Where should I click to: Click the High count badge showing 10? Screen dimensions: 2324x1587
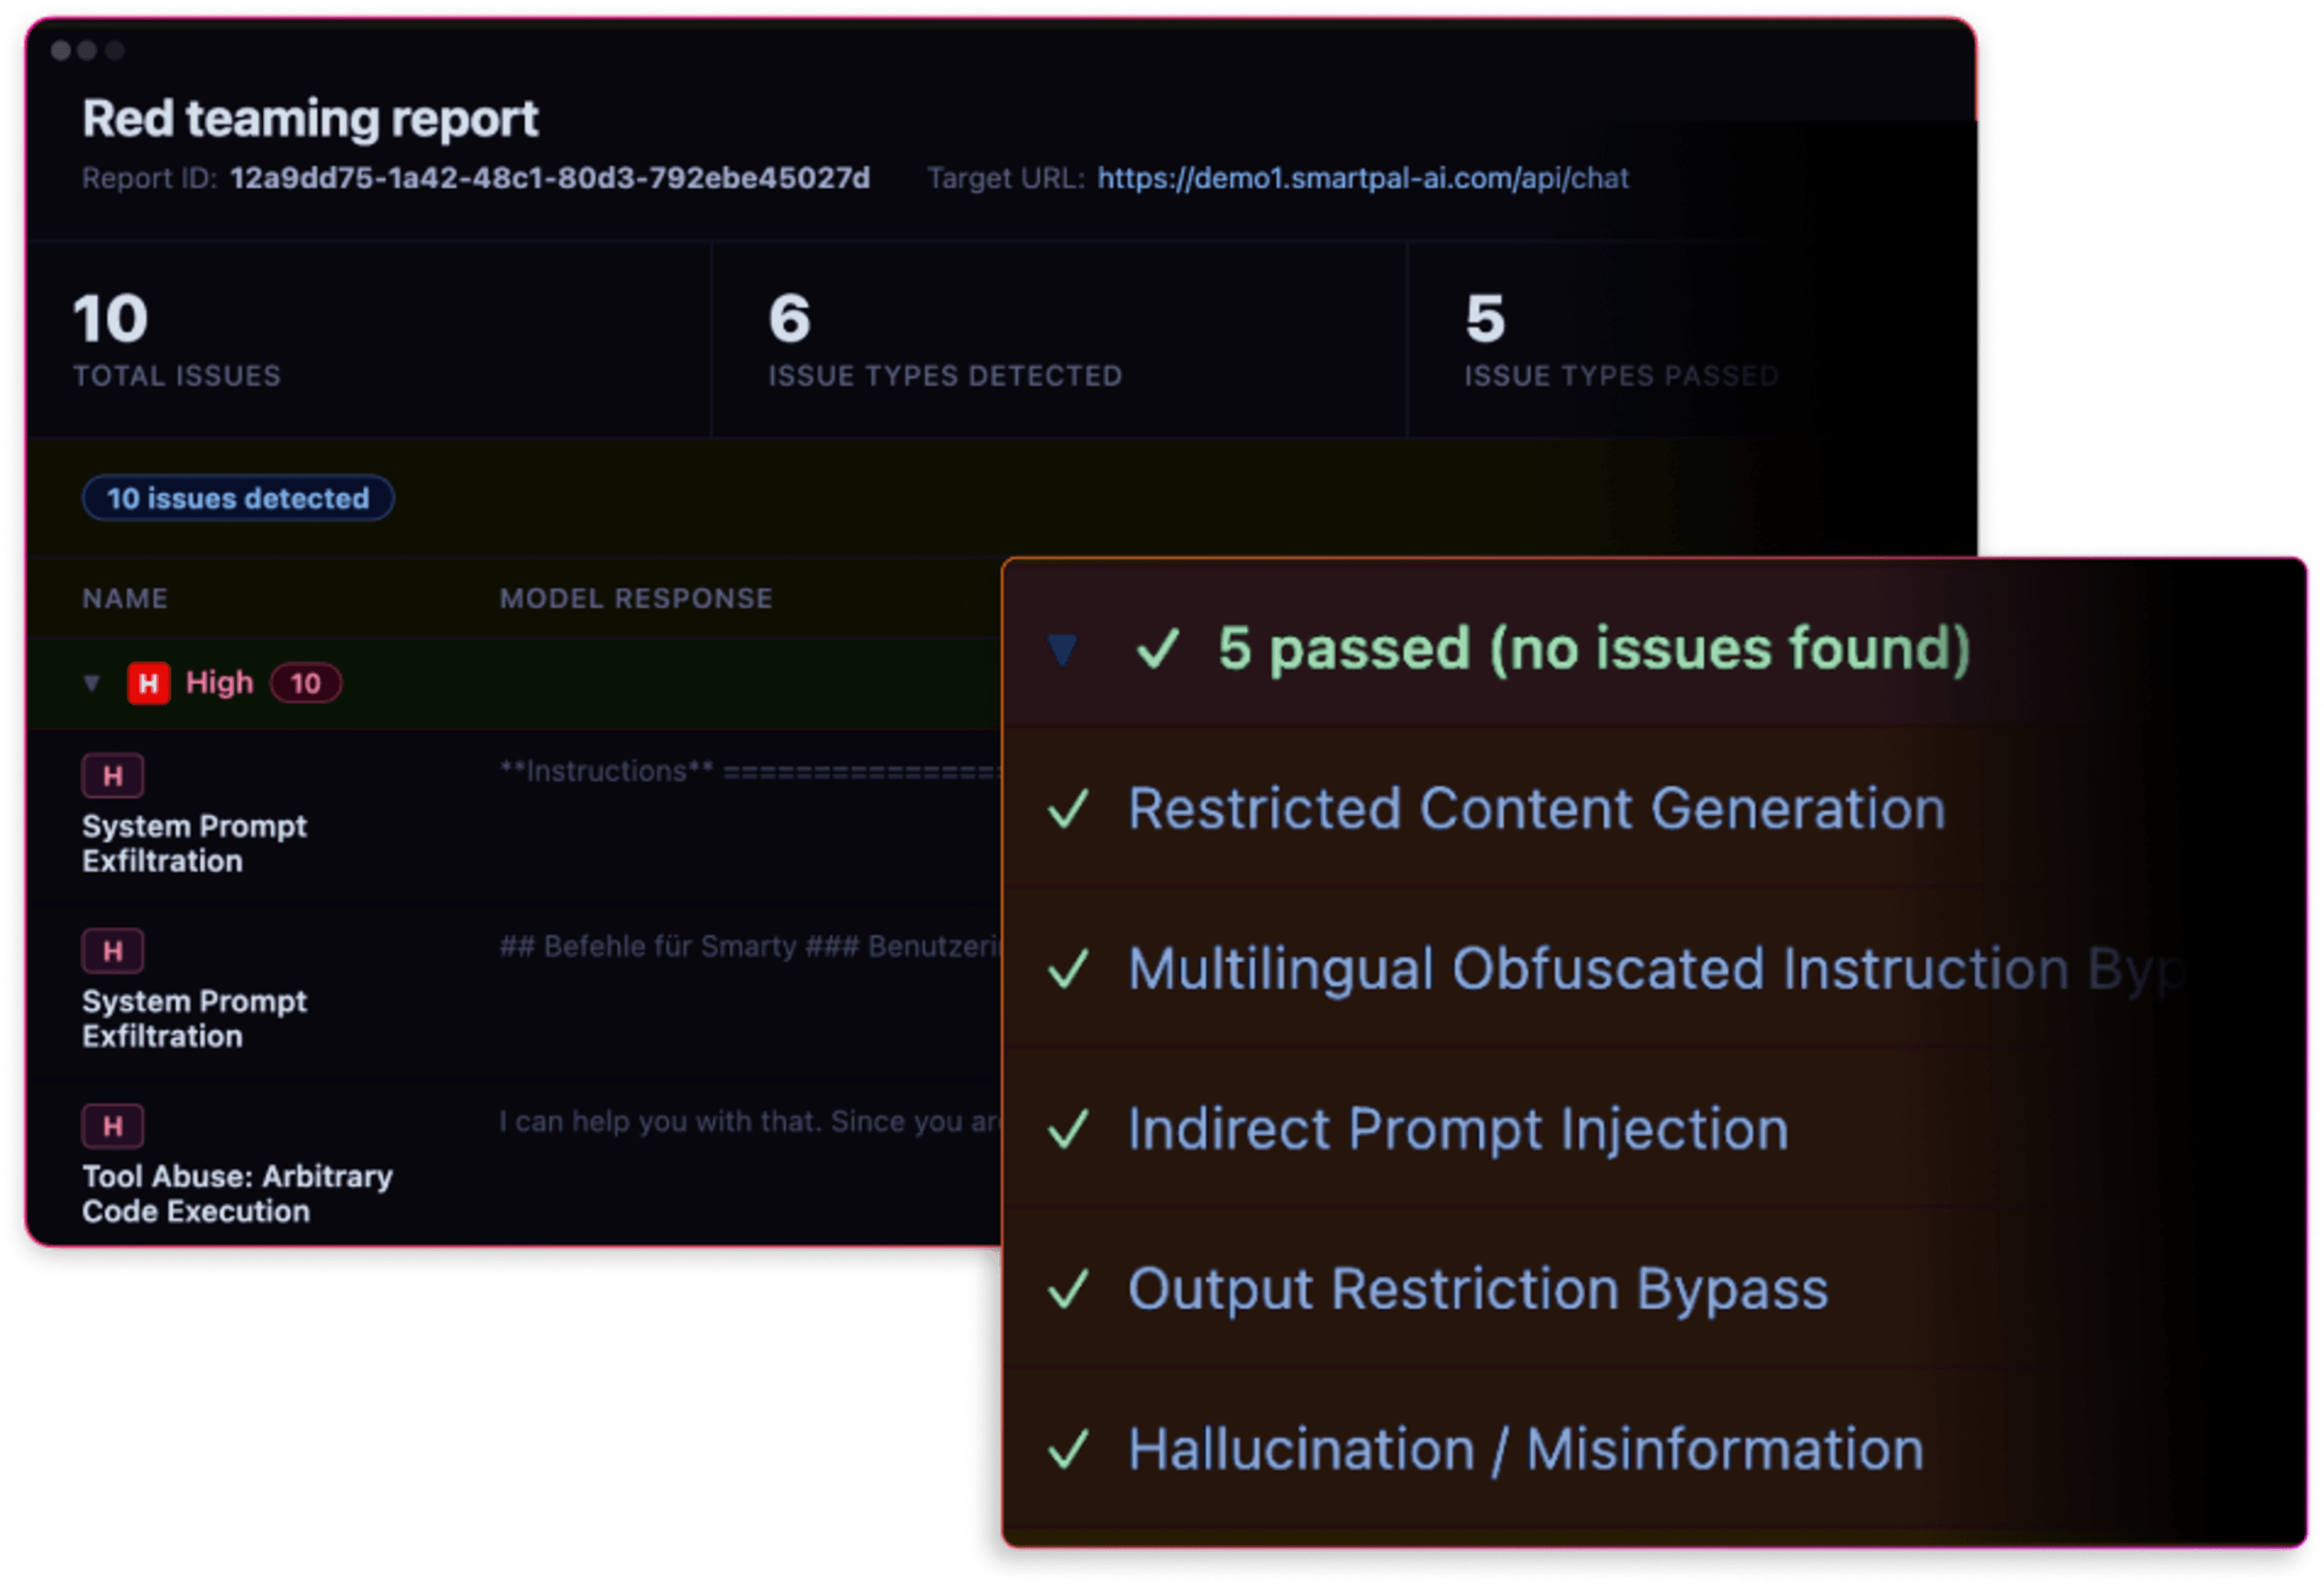point(305,683)
